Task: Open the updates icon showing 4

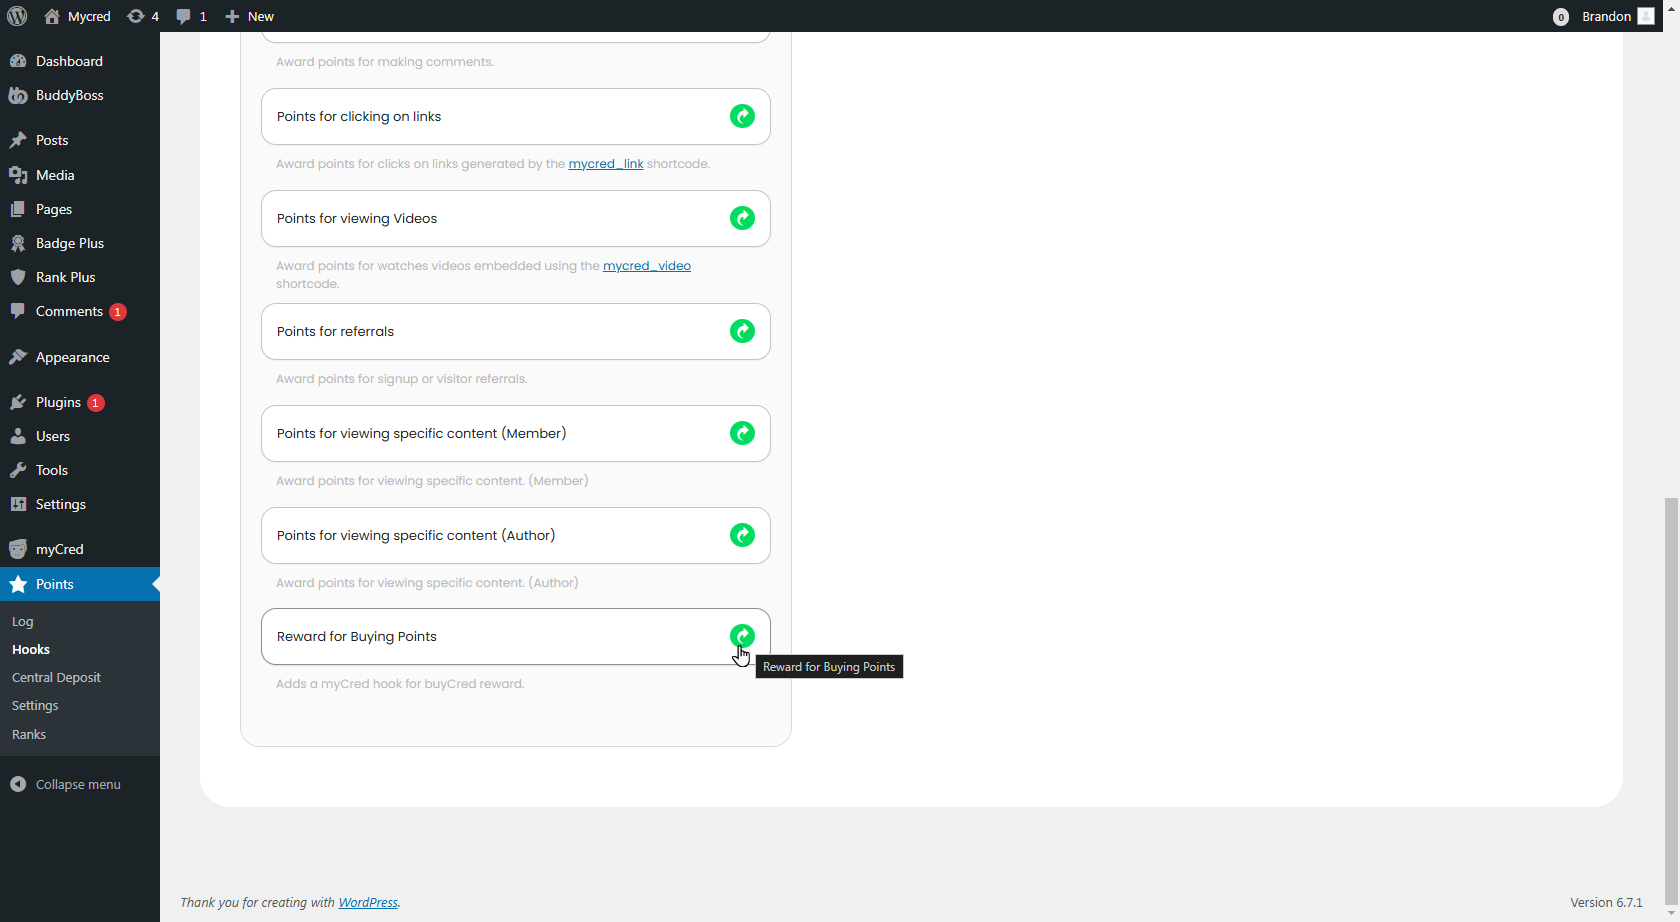Action: [143, 16]
